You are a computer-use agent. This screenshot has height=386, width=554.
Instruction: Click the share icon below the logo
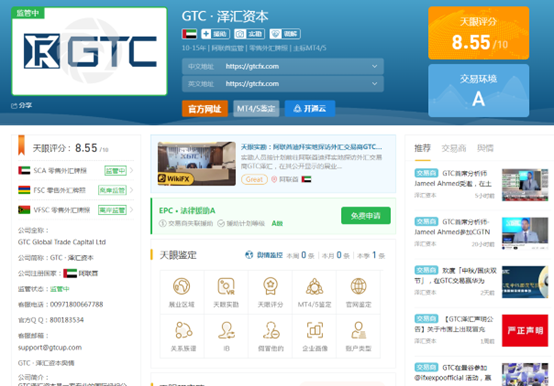pos(14,106)
